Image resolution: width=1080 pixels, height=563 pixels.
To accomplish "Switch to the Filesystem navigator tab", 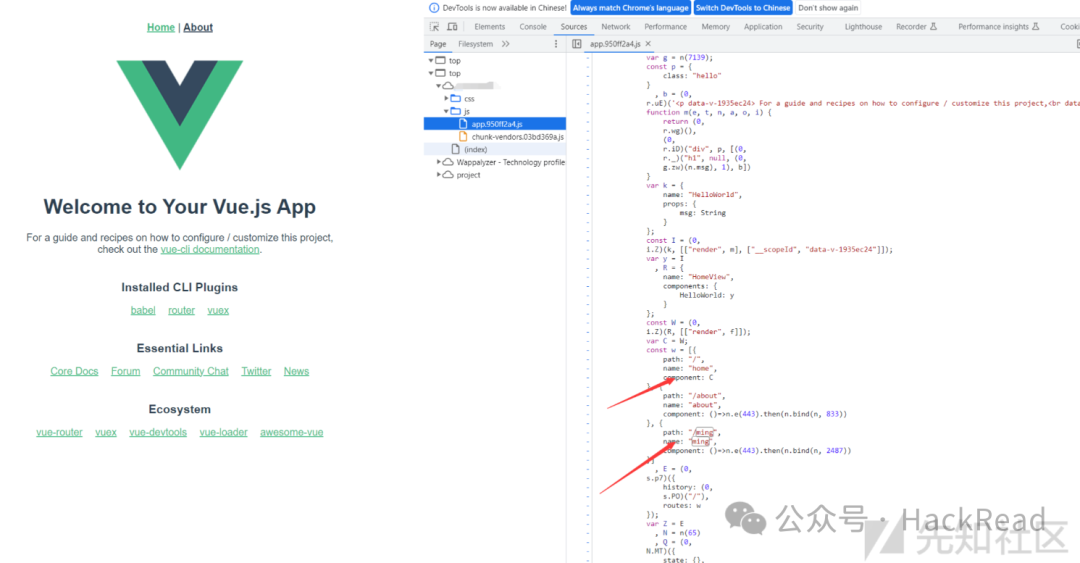I will [475, 43].
